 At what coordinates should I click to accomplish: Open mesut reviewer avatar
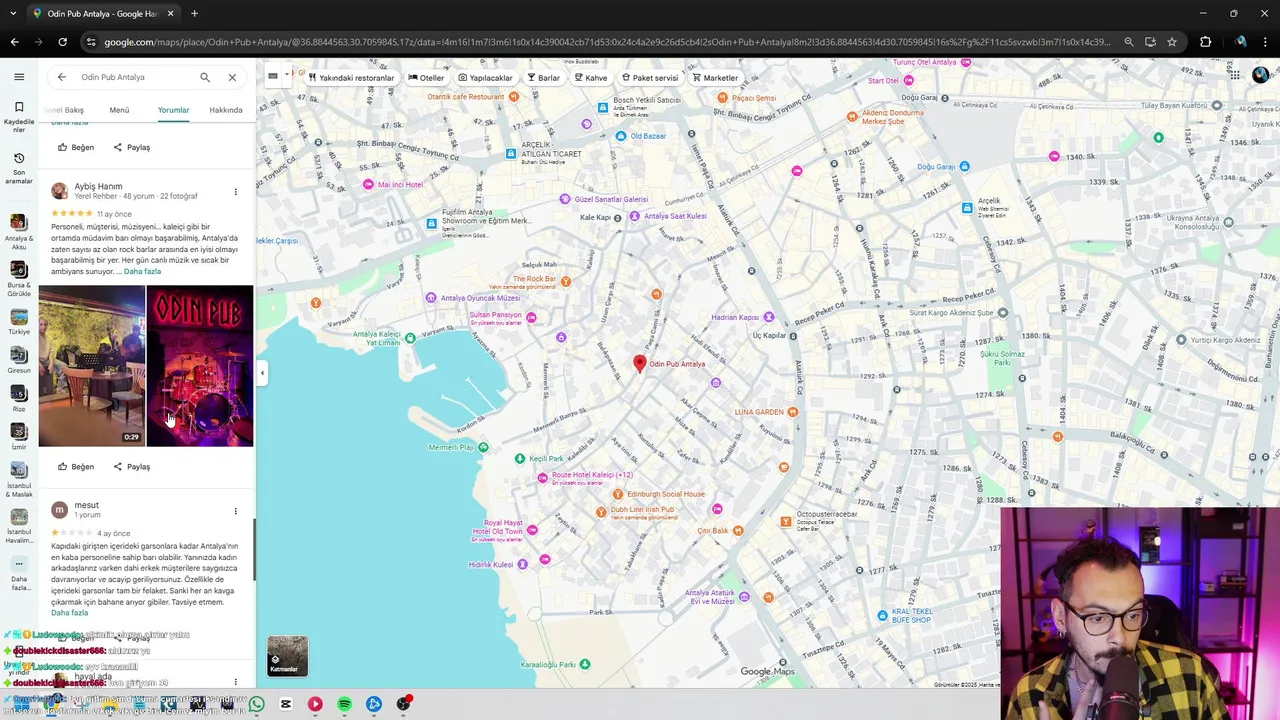point(60,509)
